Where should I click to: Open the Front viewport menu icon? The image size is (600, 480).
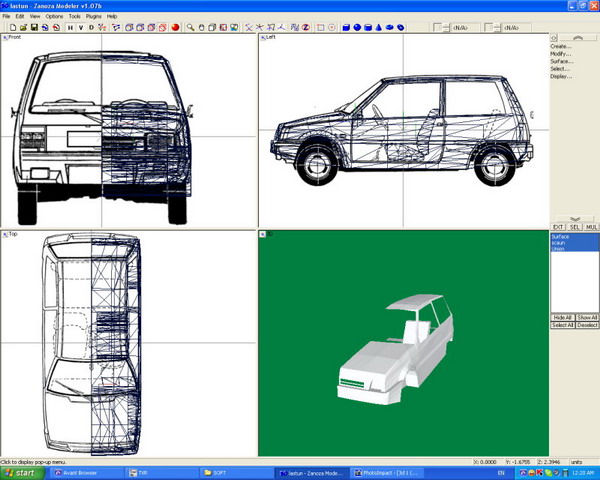[x=5, y=38]
